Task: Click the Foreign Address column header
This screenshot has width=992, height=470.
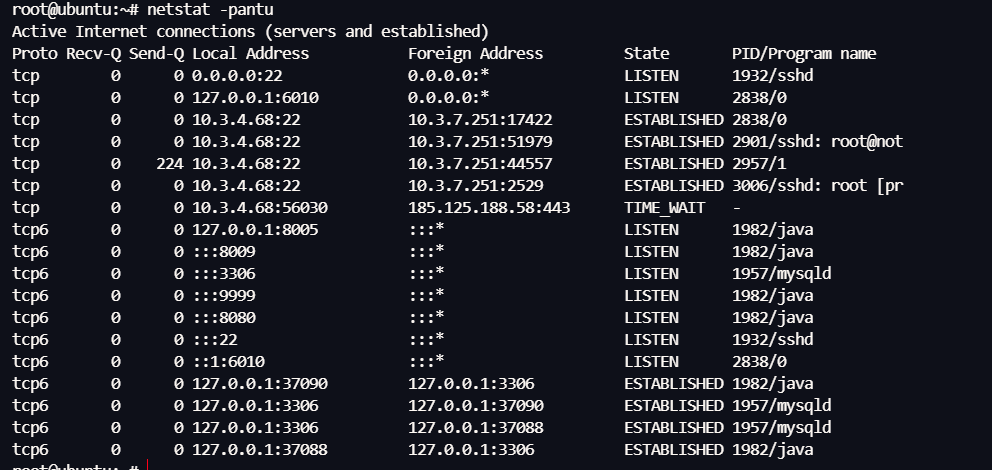Action: (475, 54)
